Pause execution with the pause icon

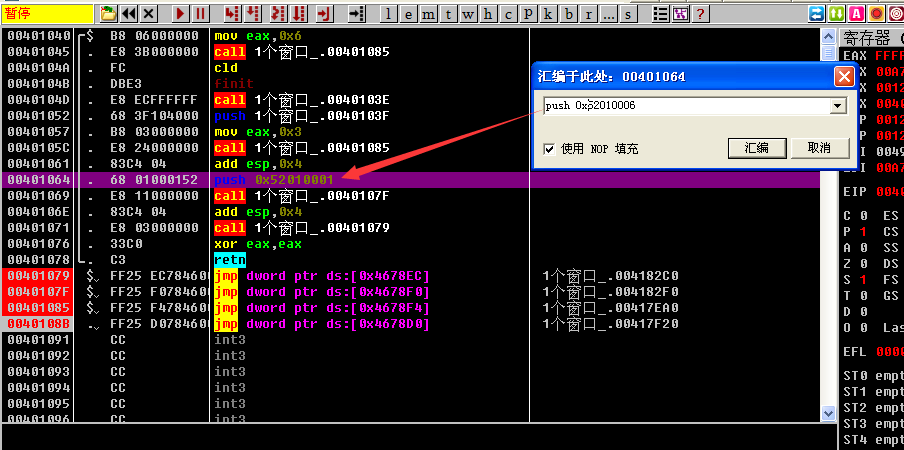coord(200,13)
